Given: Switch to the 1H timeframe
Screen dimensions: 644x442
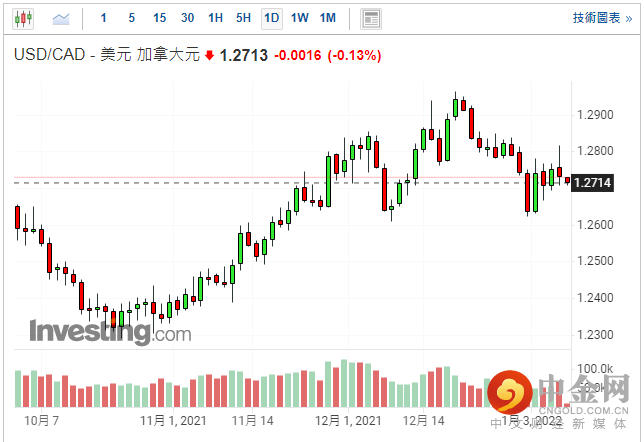Looking at the screenshot, I should [x=216, y=18].
